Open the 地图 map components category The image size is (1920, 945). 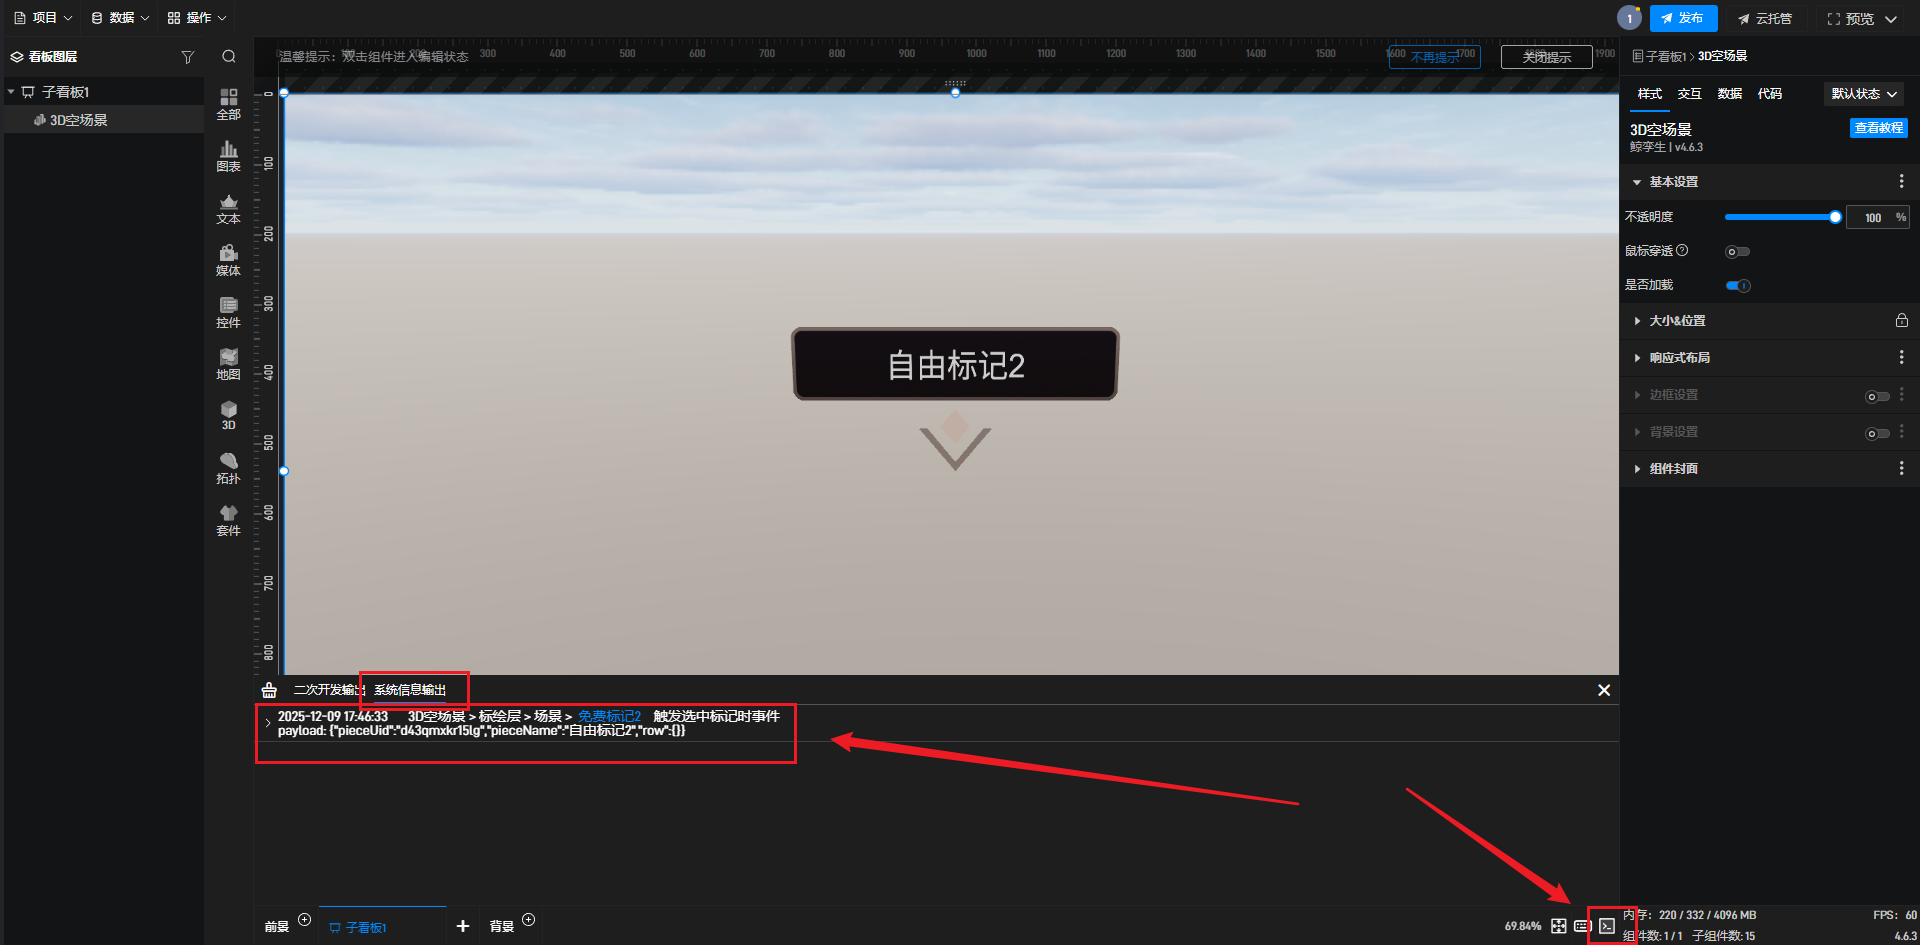228,364
